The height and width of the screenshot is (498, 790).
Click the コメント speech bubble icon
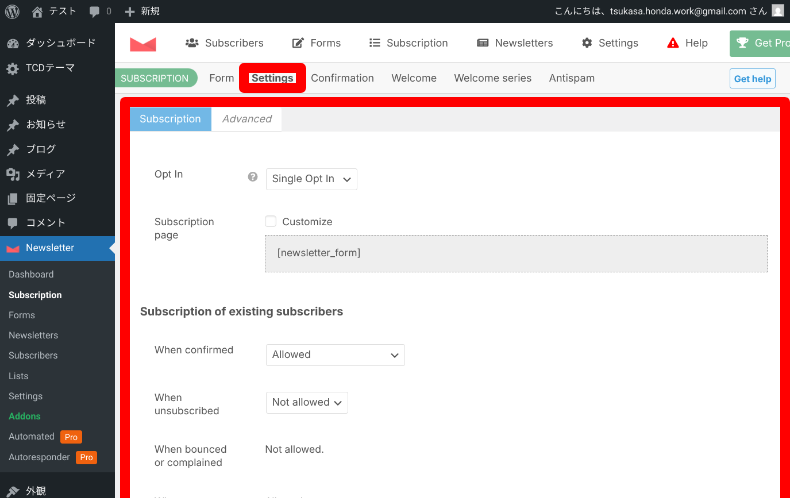coord(13,223)
